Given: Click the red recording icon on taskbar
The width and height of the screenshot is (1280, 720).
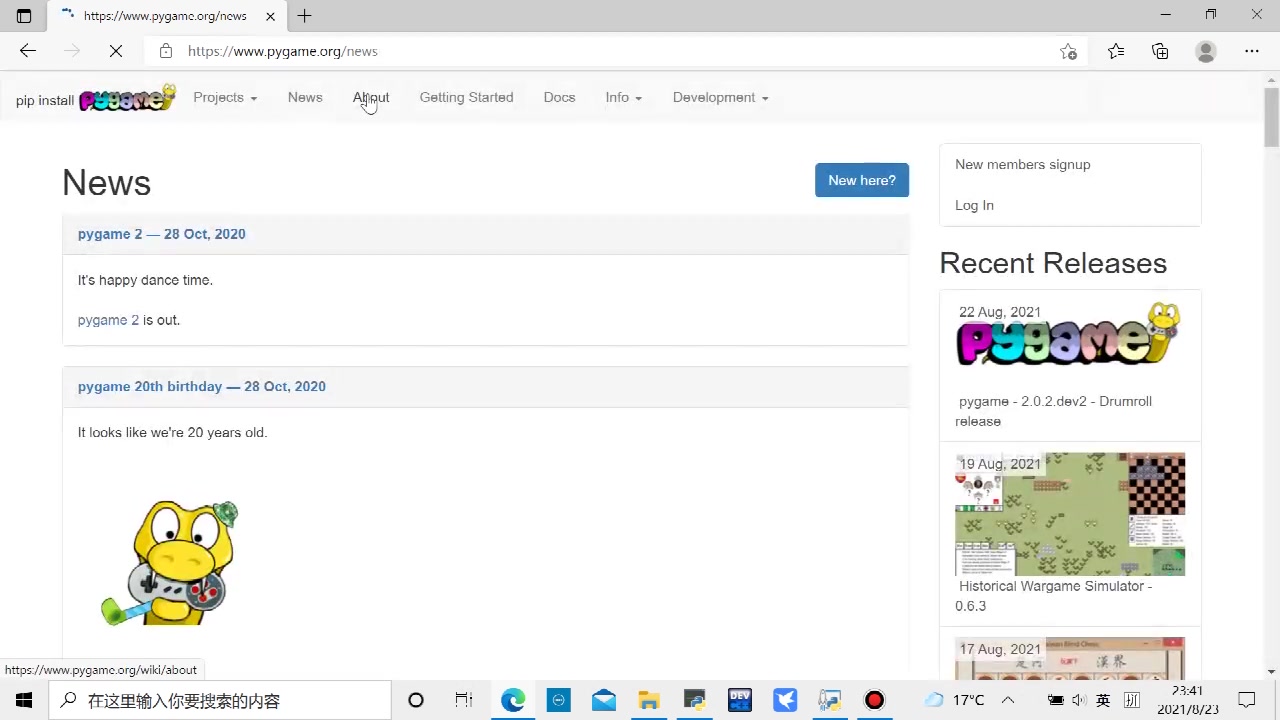Looking at the screenshot, I should 875,700.
